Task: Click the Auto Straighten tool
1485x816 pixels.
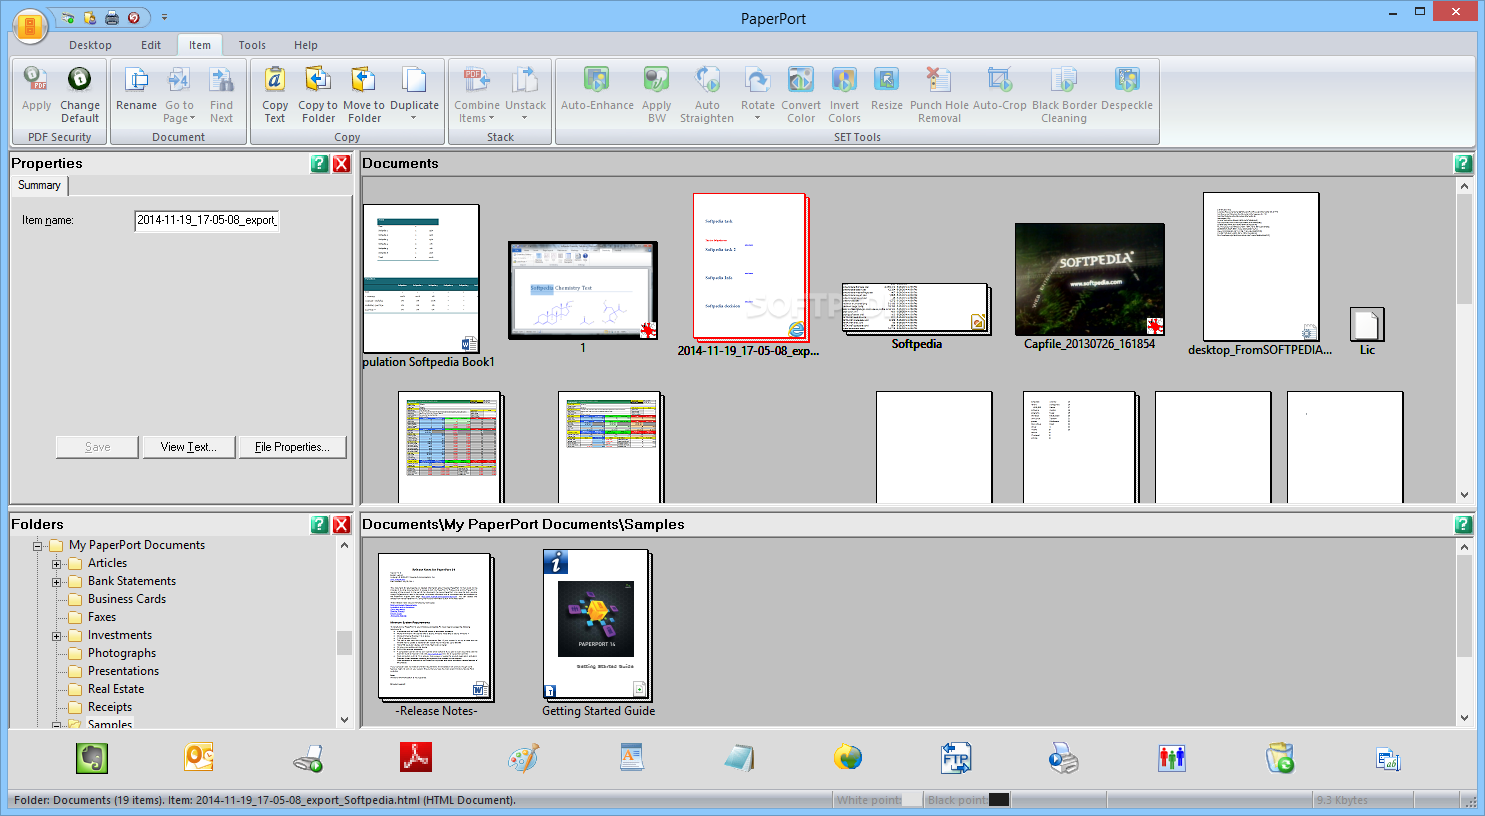Action: 707,95
